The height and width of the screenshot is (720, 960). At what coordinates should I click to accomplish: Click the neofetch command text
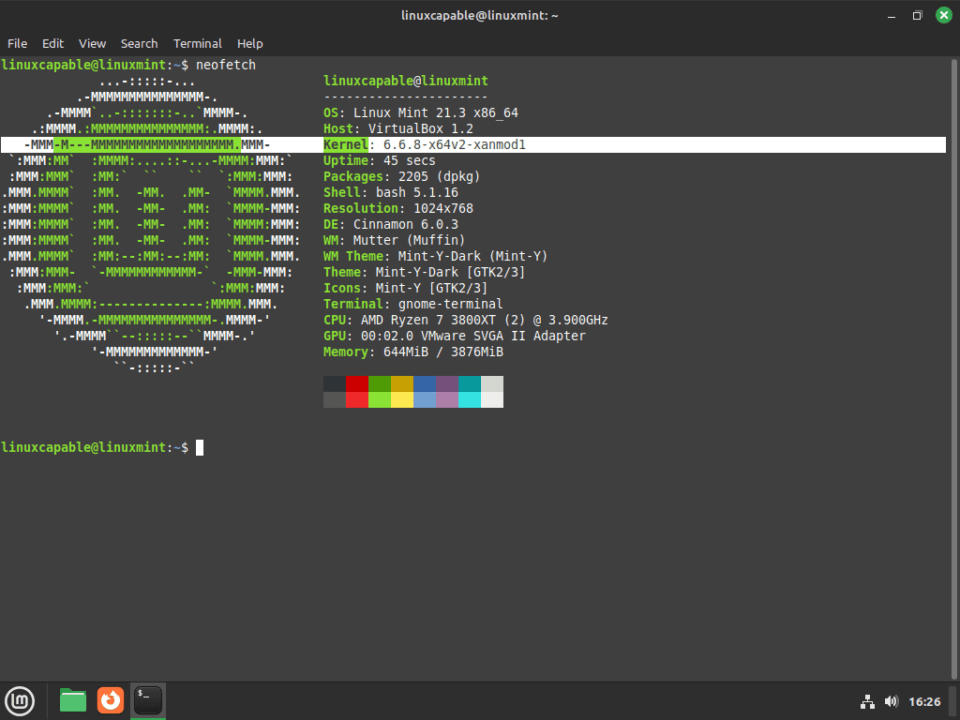click(x=225, y=64)
